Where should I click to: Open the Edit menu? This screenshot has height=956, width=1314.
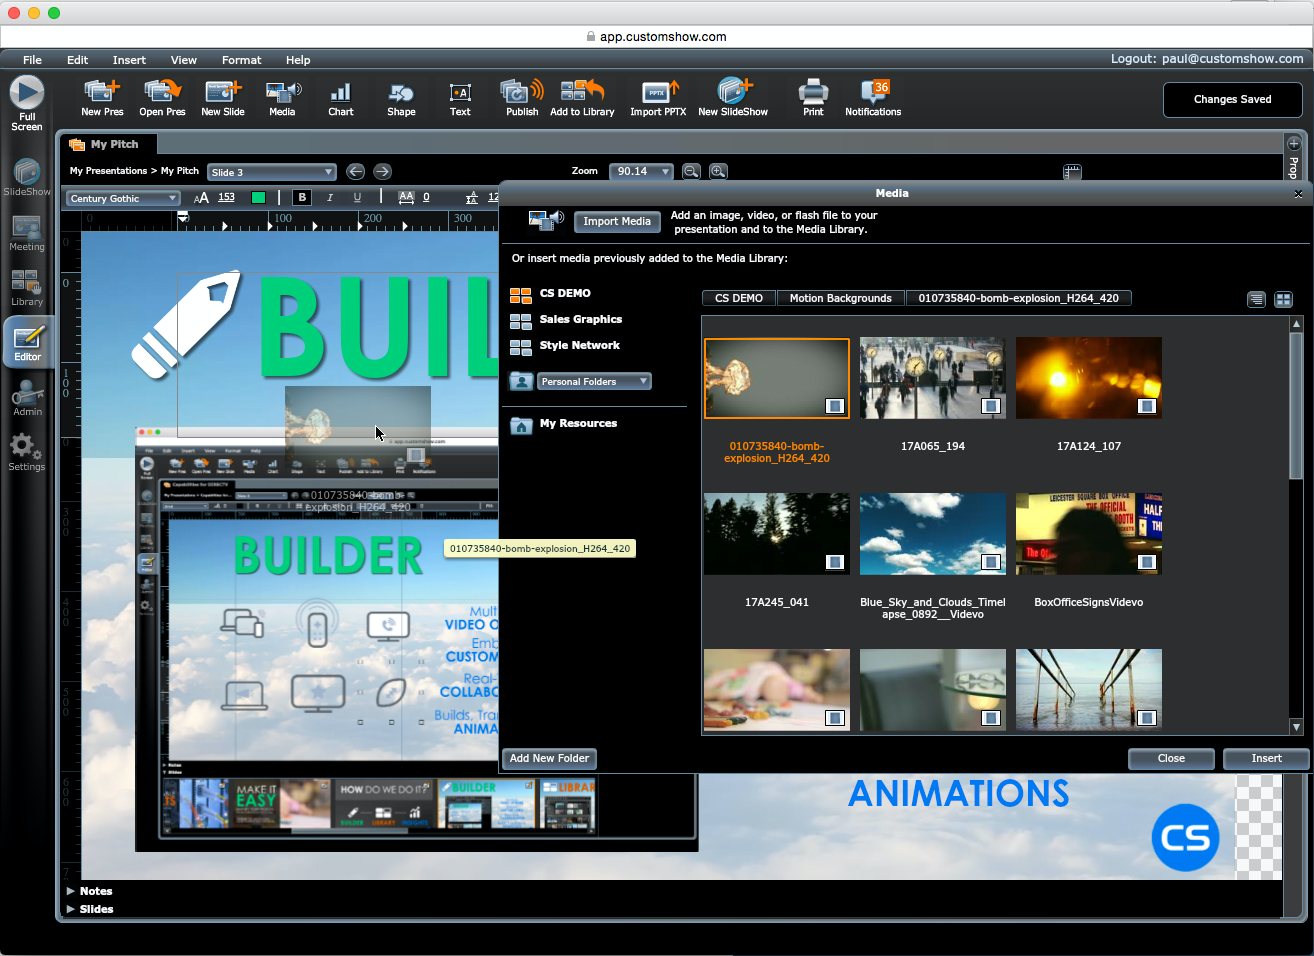click(x=77, y=60)
